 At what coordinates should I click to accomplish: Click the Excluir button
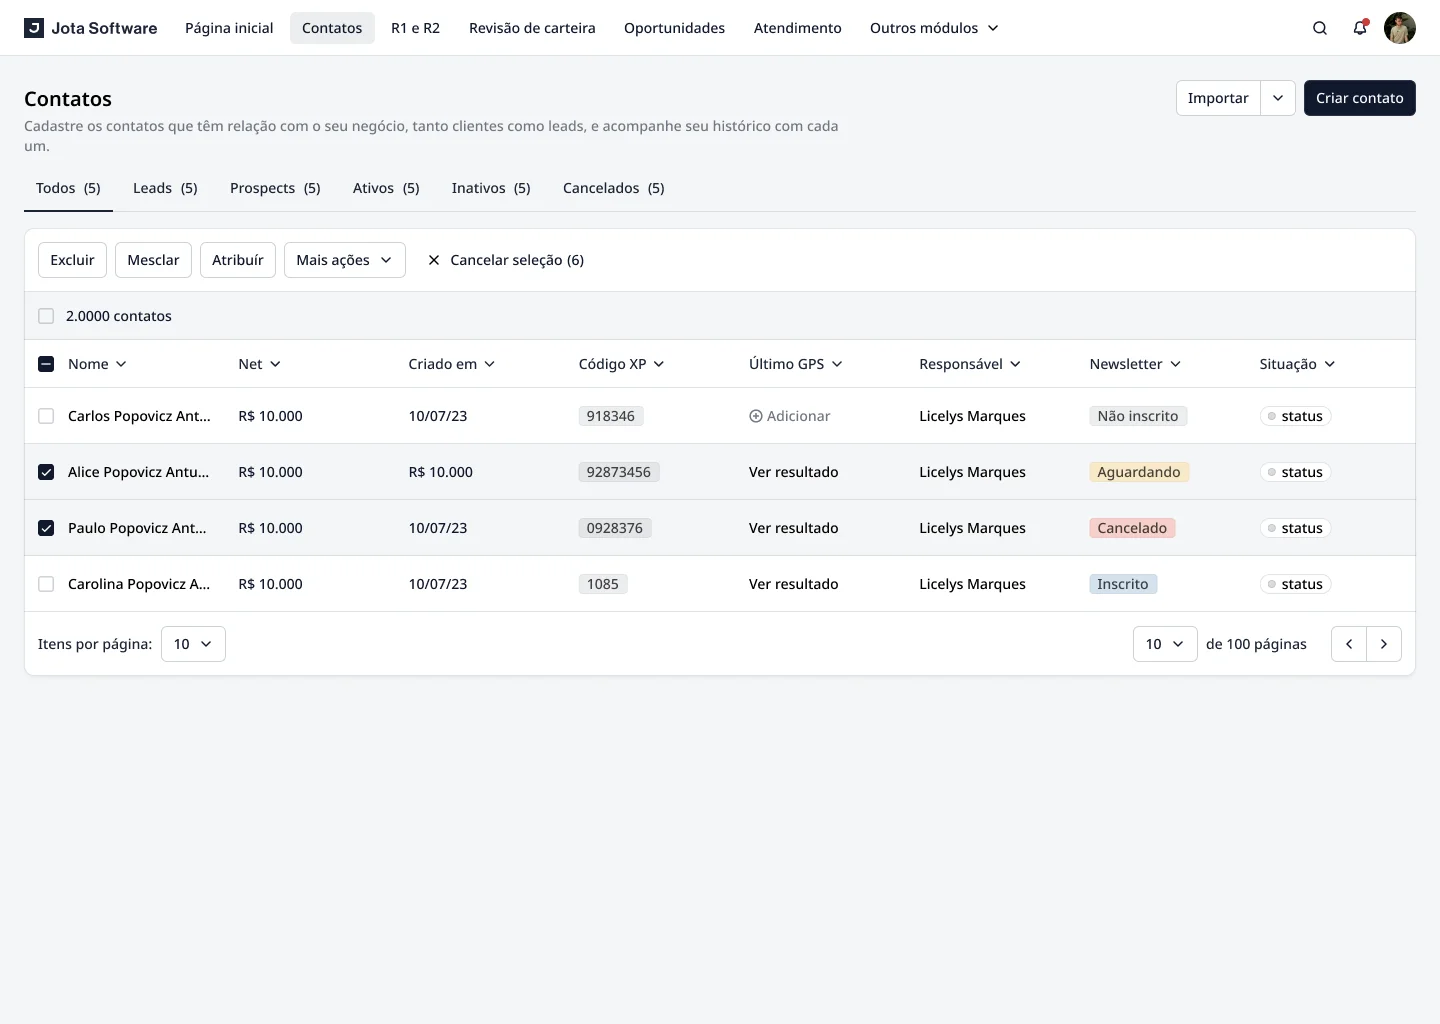(72, 260)
